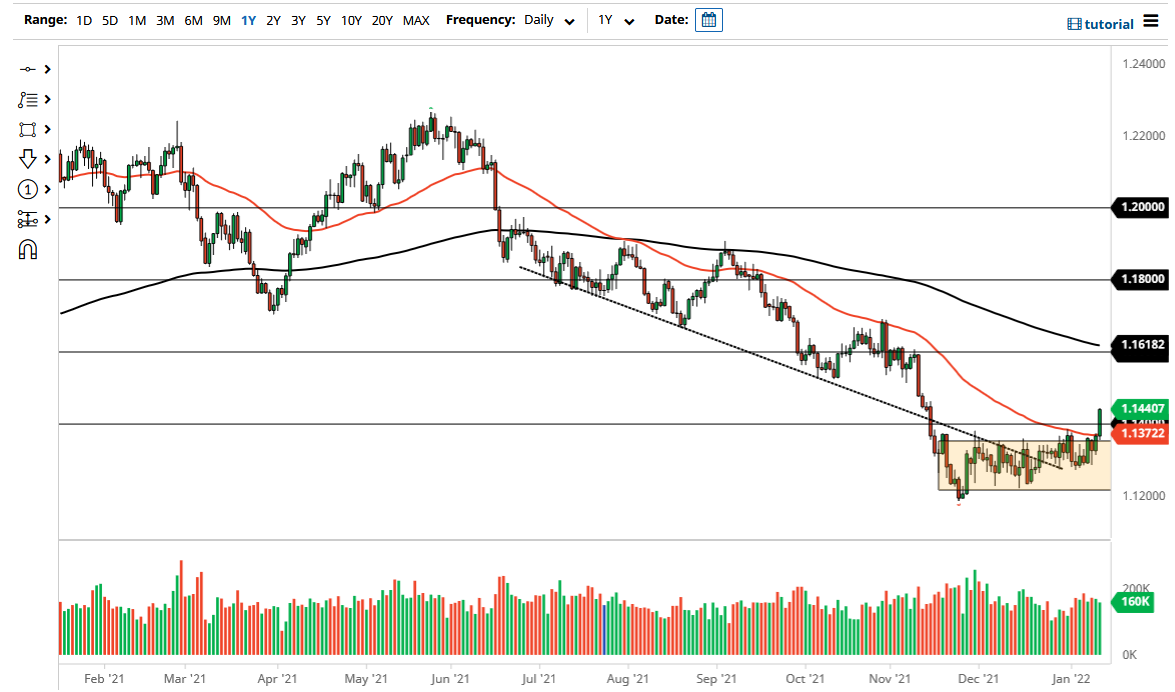Open the hamburger menu
Screen dimensions: 1175x692
(x=1151, y=22)
